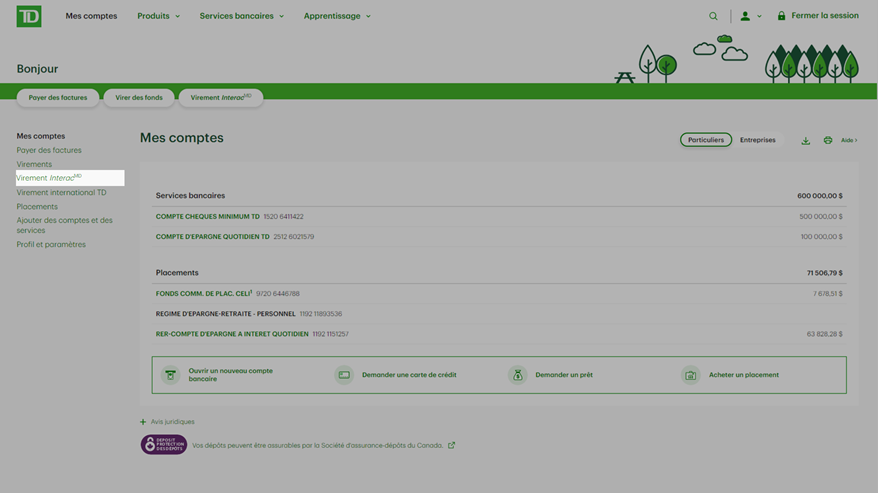878x493 pixels.
Task: Print the page using the printer icon
Action: tap(828, 140)
